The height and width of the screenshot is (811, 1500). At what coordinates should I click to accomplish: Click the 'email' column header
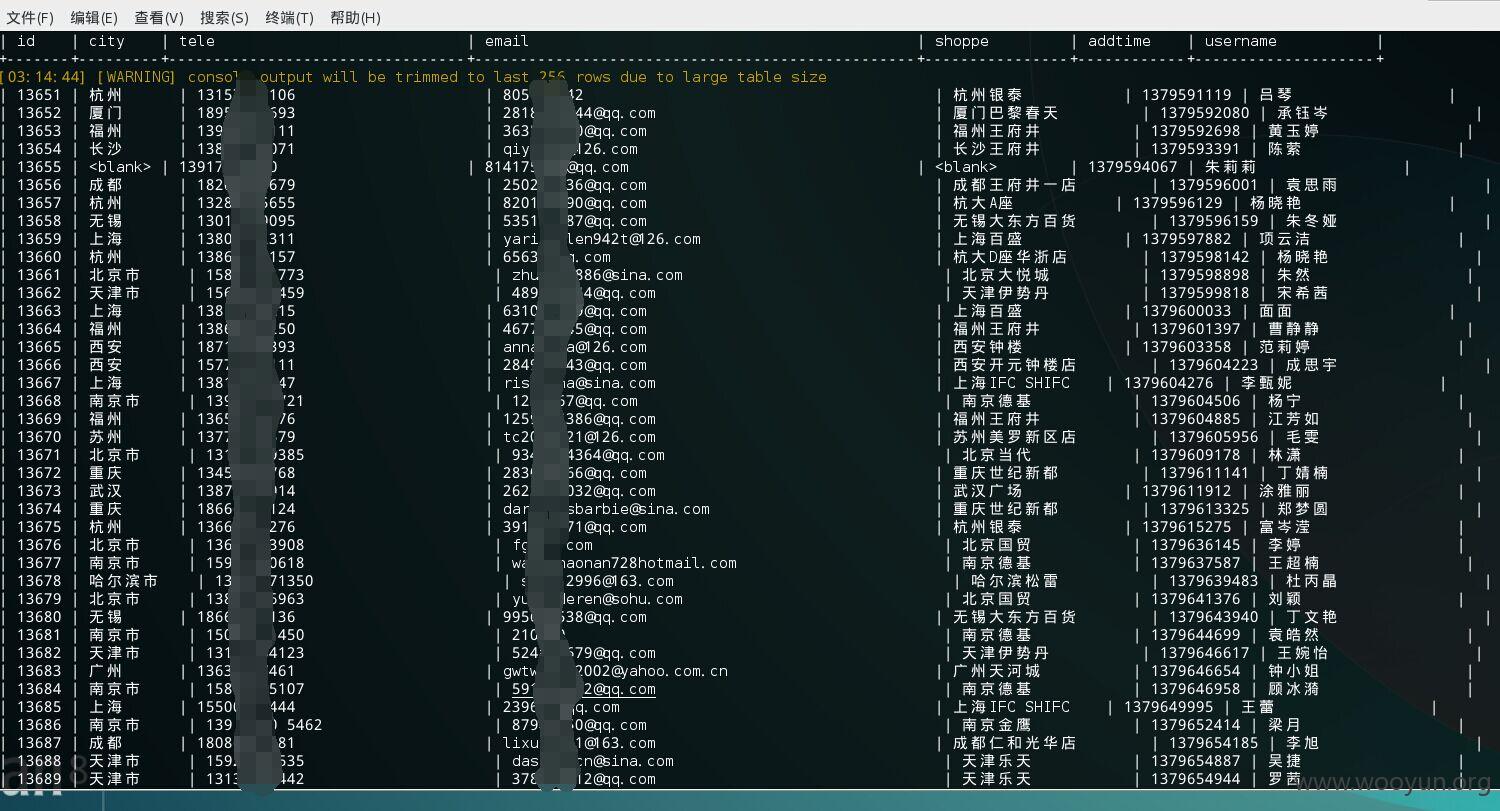pyautogui.click(x=507, y=41)
